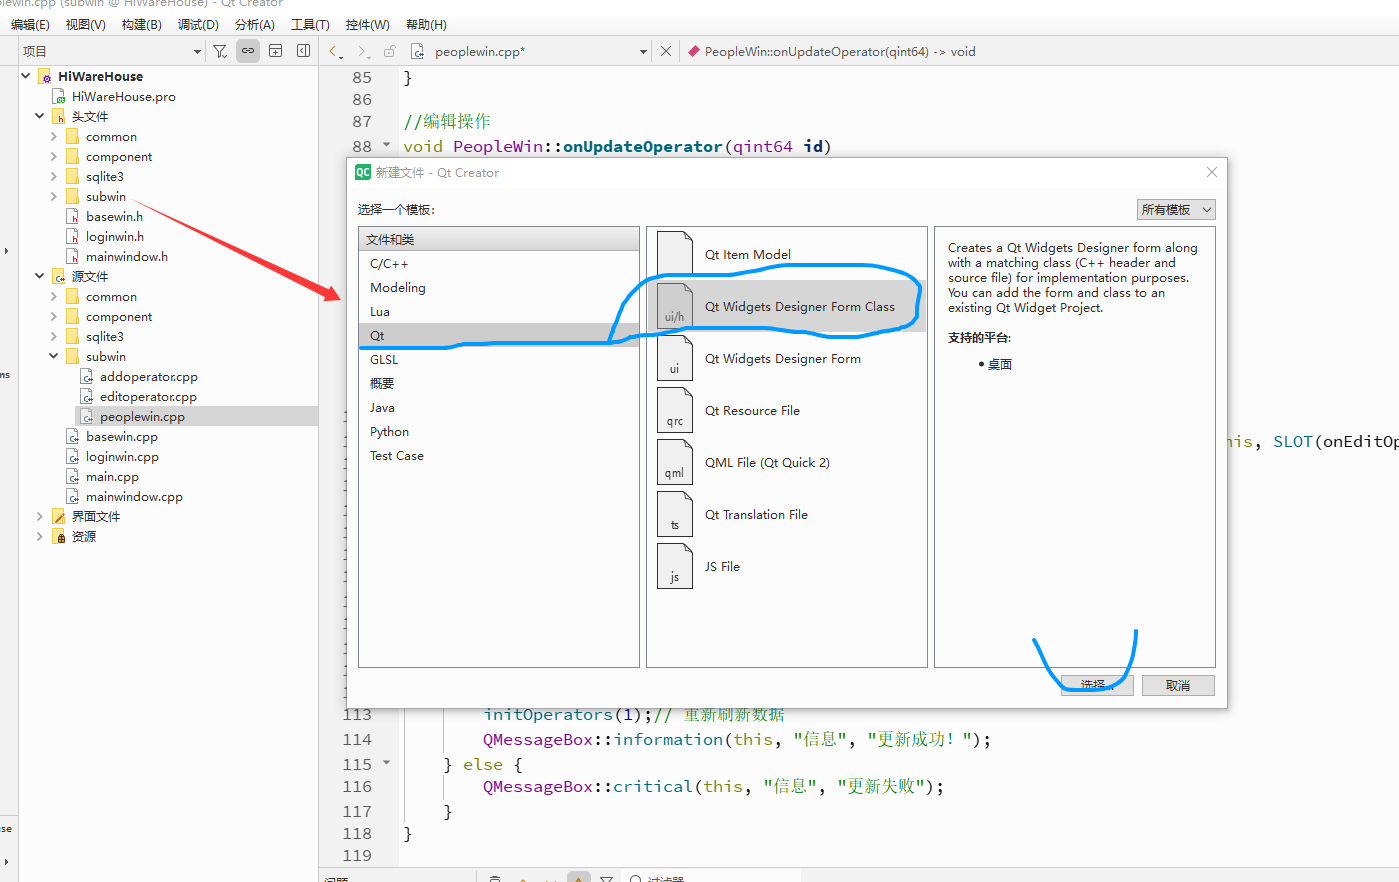Screen dimensions: 1399x882
Task: Click the split panel plus icon
Action: click(276, 51)
